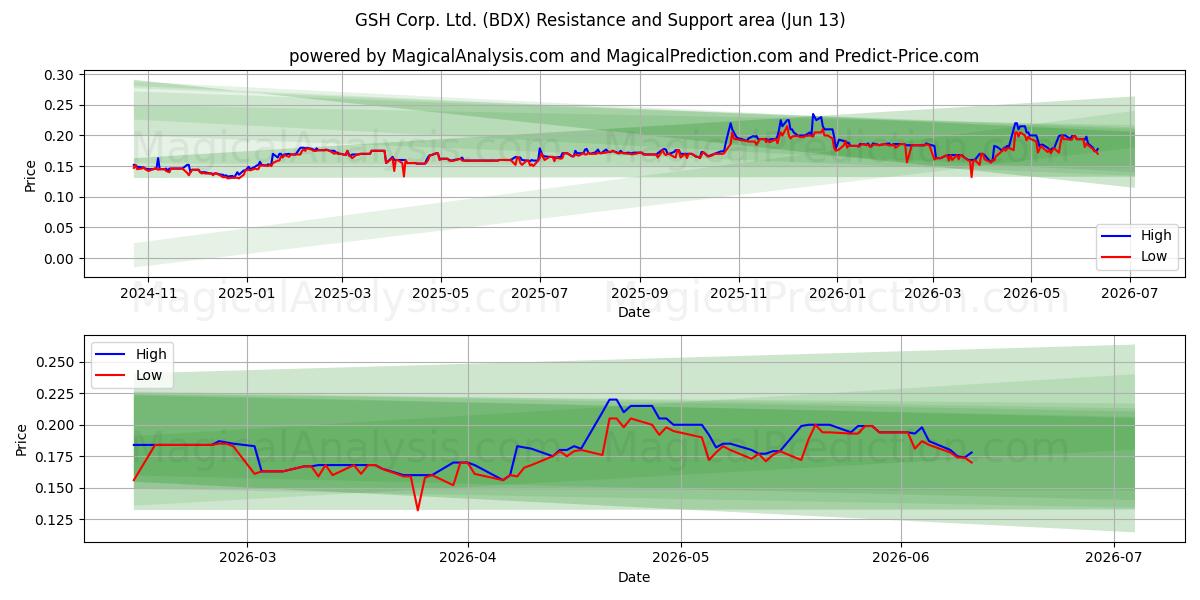Click the top chart 'Price' axis label
1200x600 pixels.
(30, 175)
